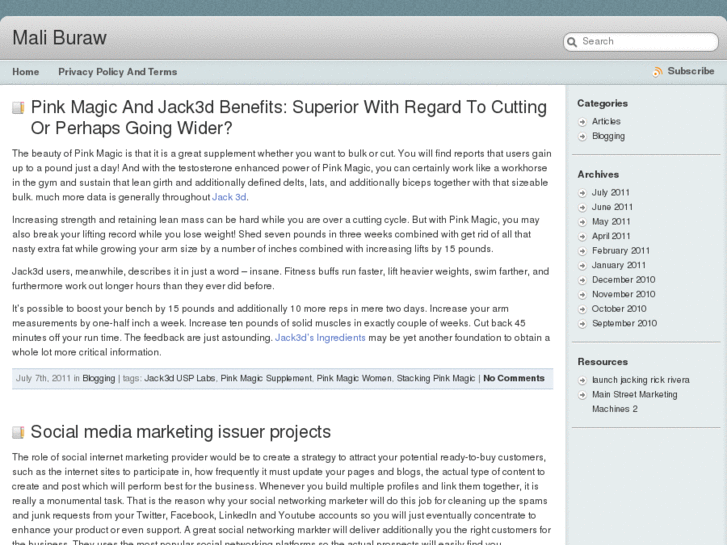Open the December 2010 archive
The width and height of the screenshot is (727, 545).
coord(624,280)
